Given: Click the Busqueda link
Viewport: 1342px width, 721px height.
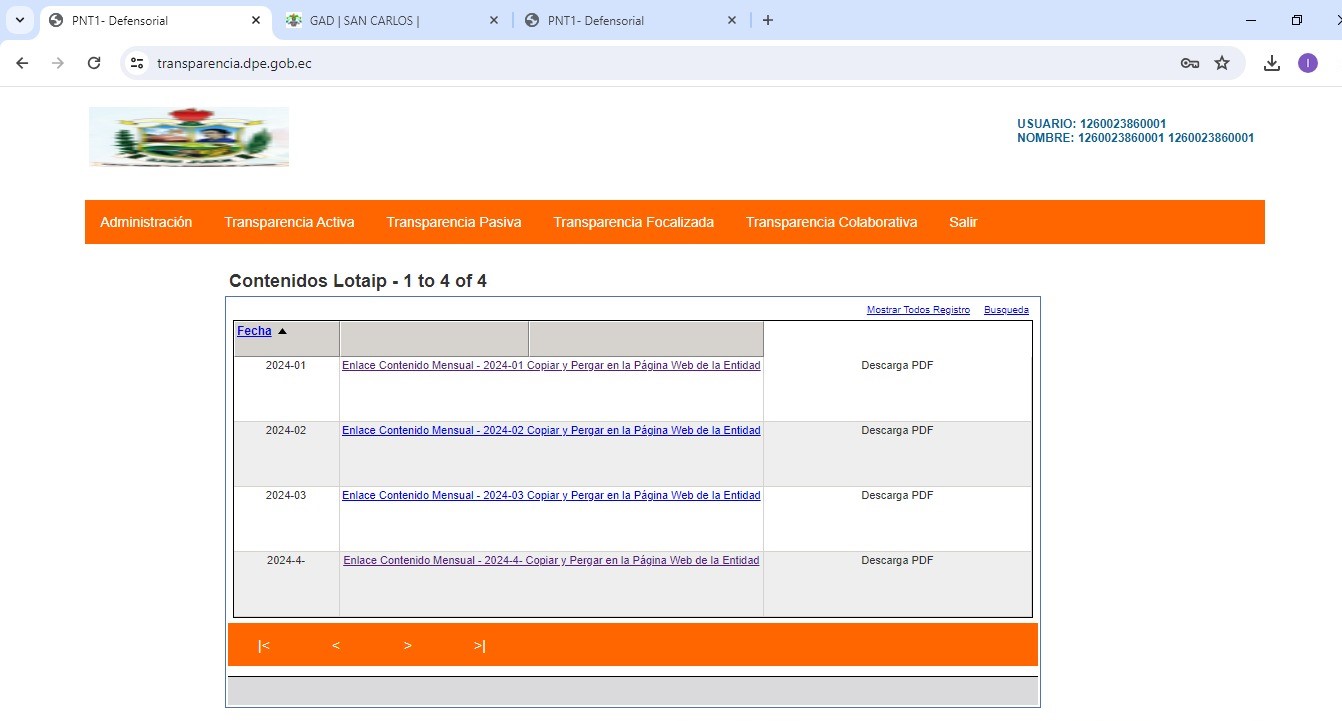Looking at the screenshot, I should coord(1006,310).
